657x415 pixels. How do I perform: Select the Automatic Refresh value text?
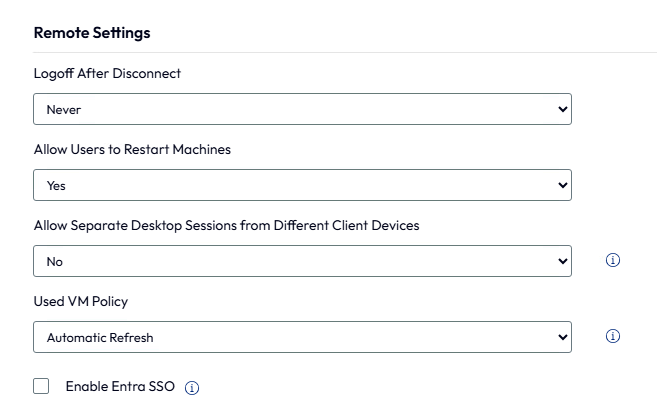(100, 337)
